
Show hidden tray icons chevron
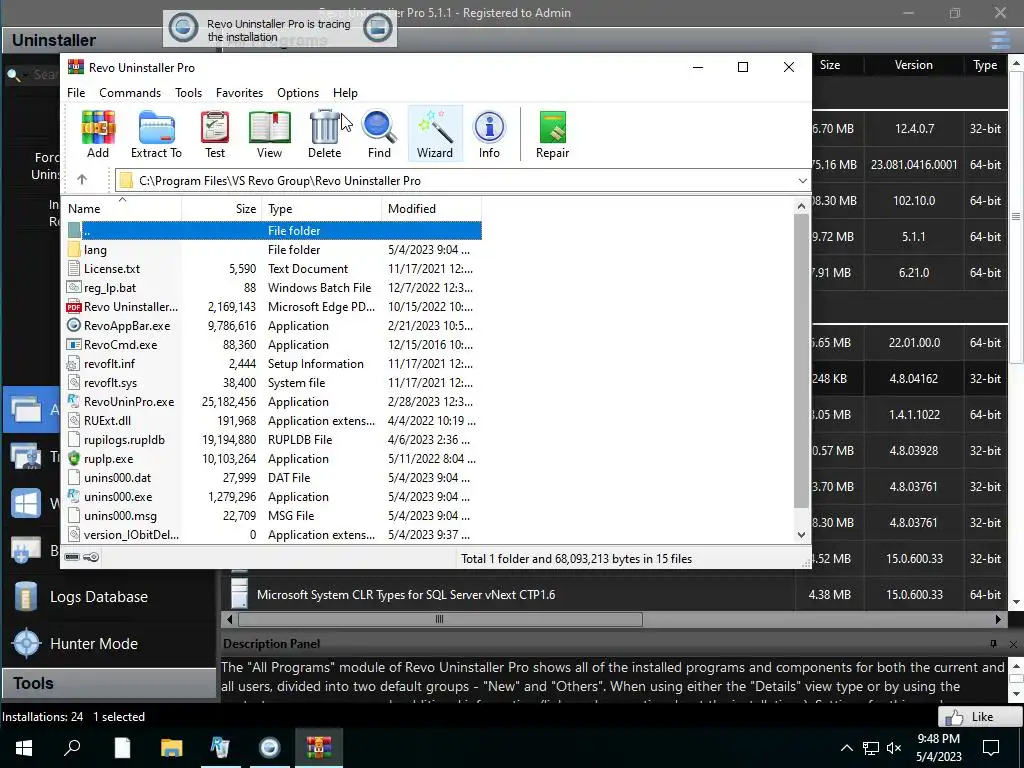[x=846, y=748]
